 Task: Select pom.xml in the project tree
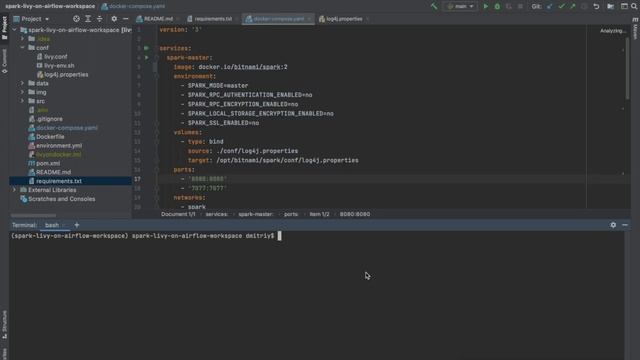point(48,163)
